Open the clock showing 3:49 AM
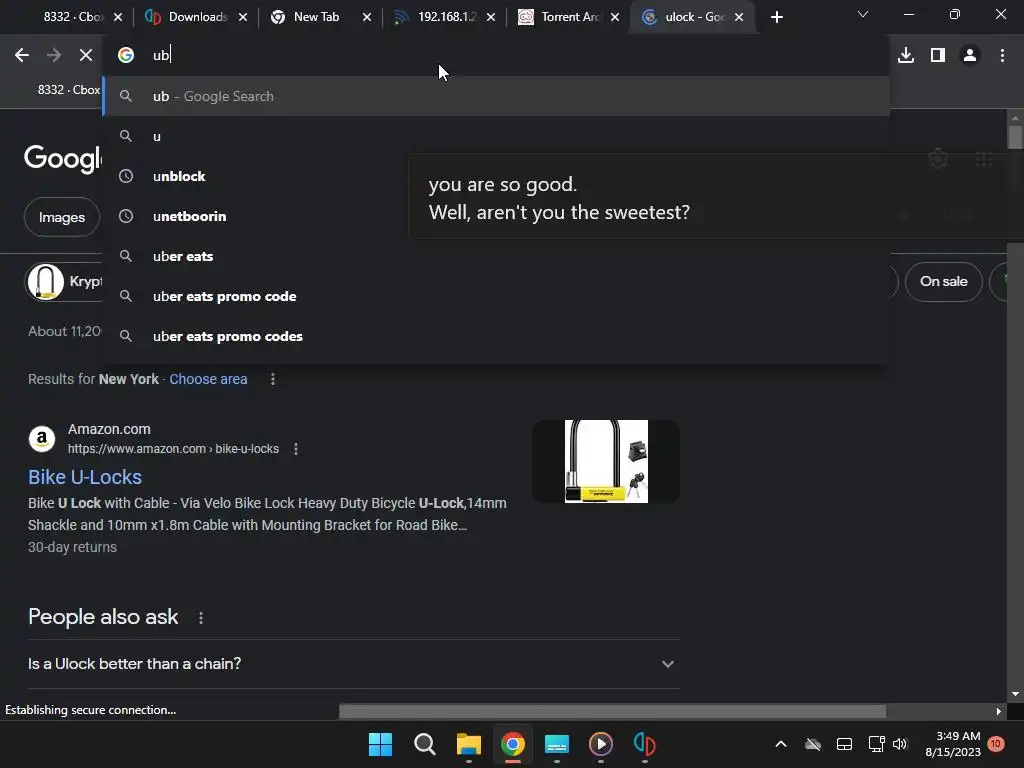The image size is (1024, 768). pyautogui.click(x=953, y=744)
